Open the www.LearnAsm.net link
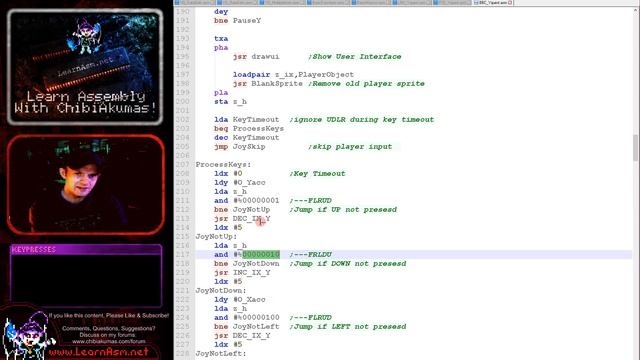This screenshot has height=360, width=640. point(98,352)
